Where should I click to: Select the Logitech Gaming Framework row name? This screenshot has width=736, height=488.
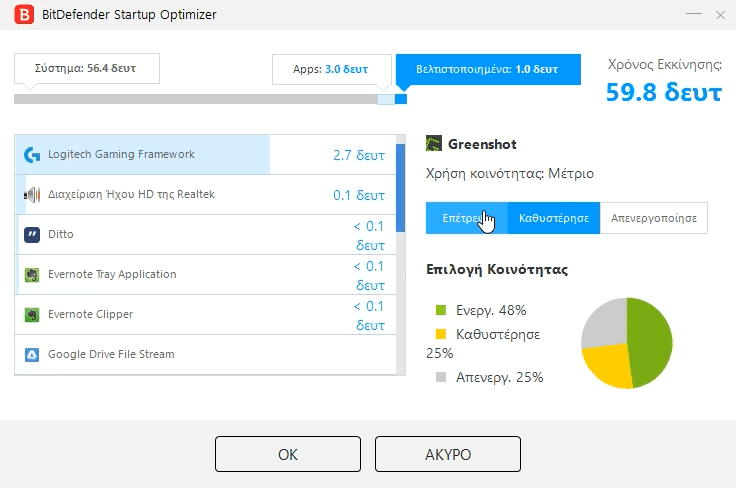[121, 154]
